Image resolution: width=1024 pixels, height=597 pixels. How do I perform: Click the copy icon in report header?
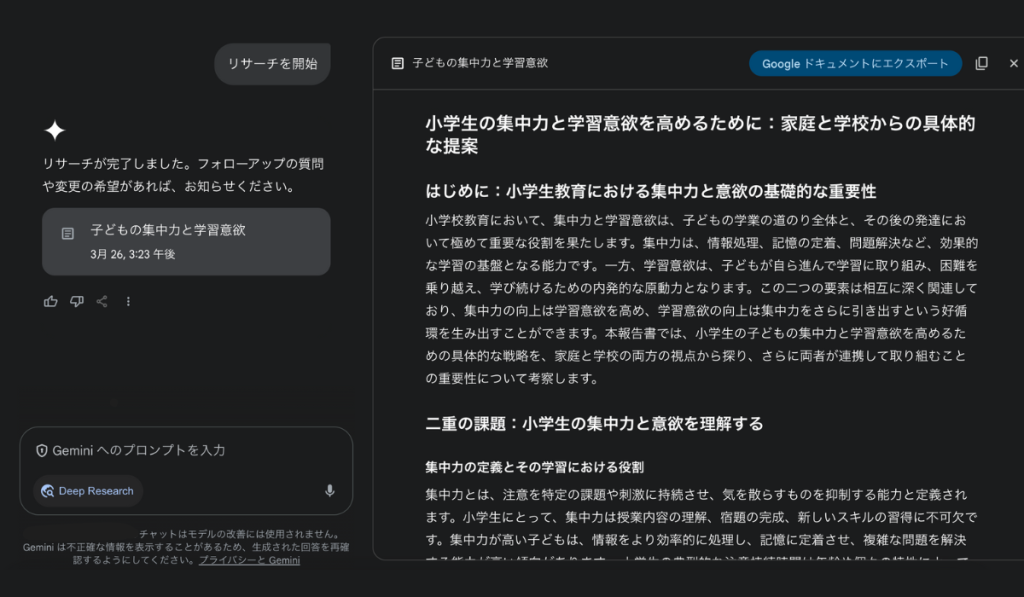coord(981,63)
